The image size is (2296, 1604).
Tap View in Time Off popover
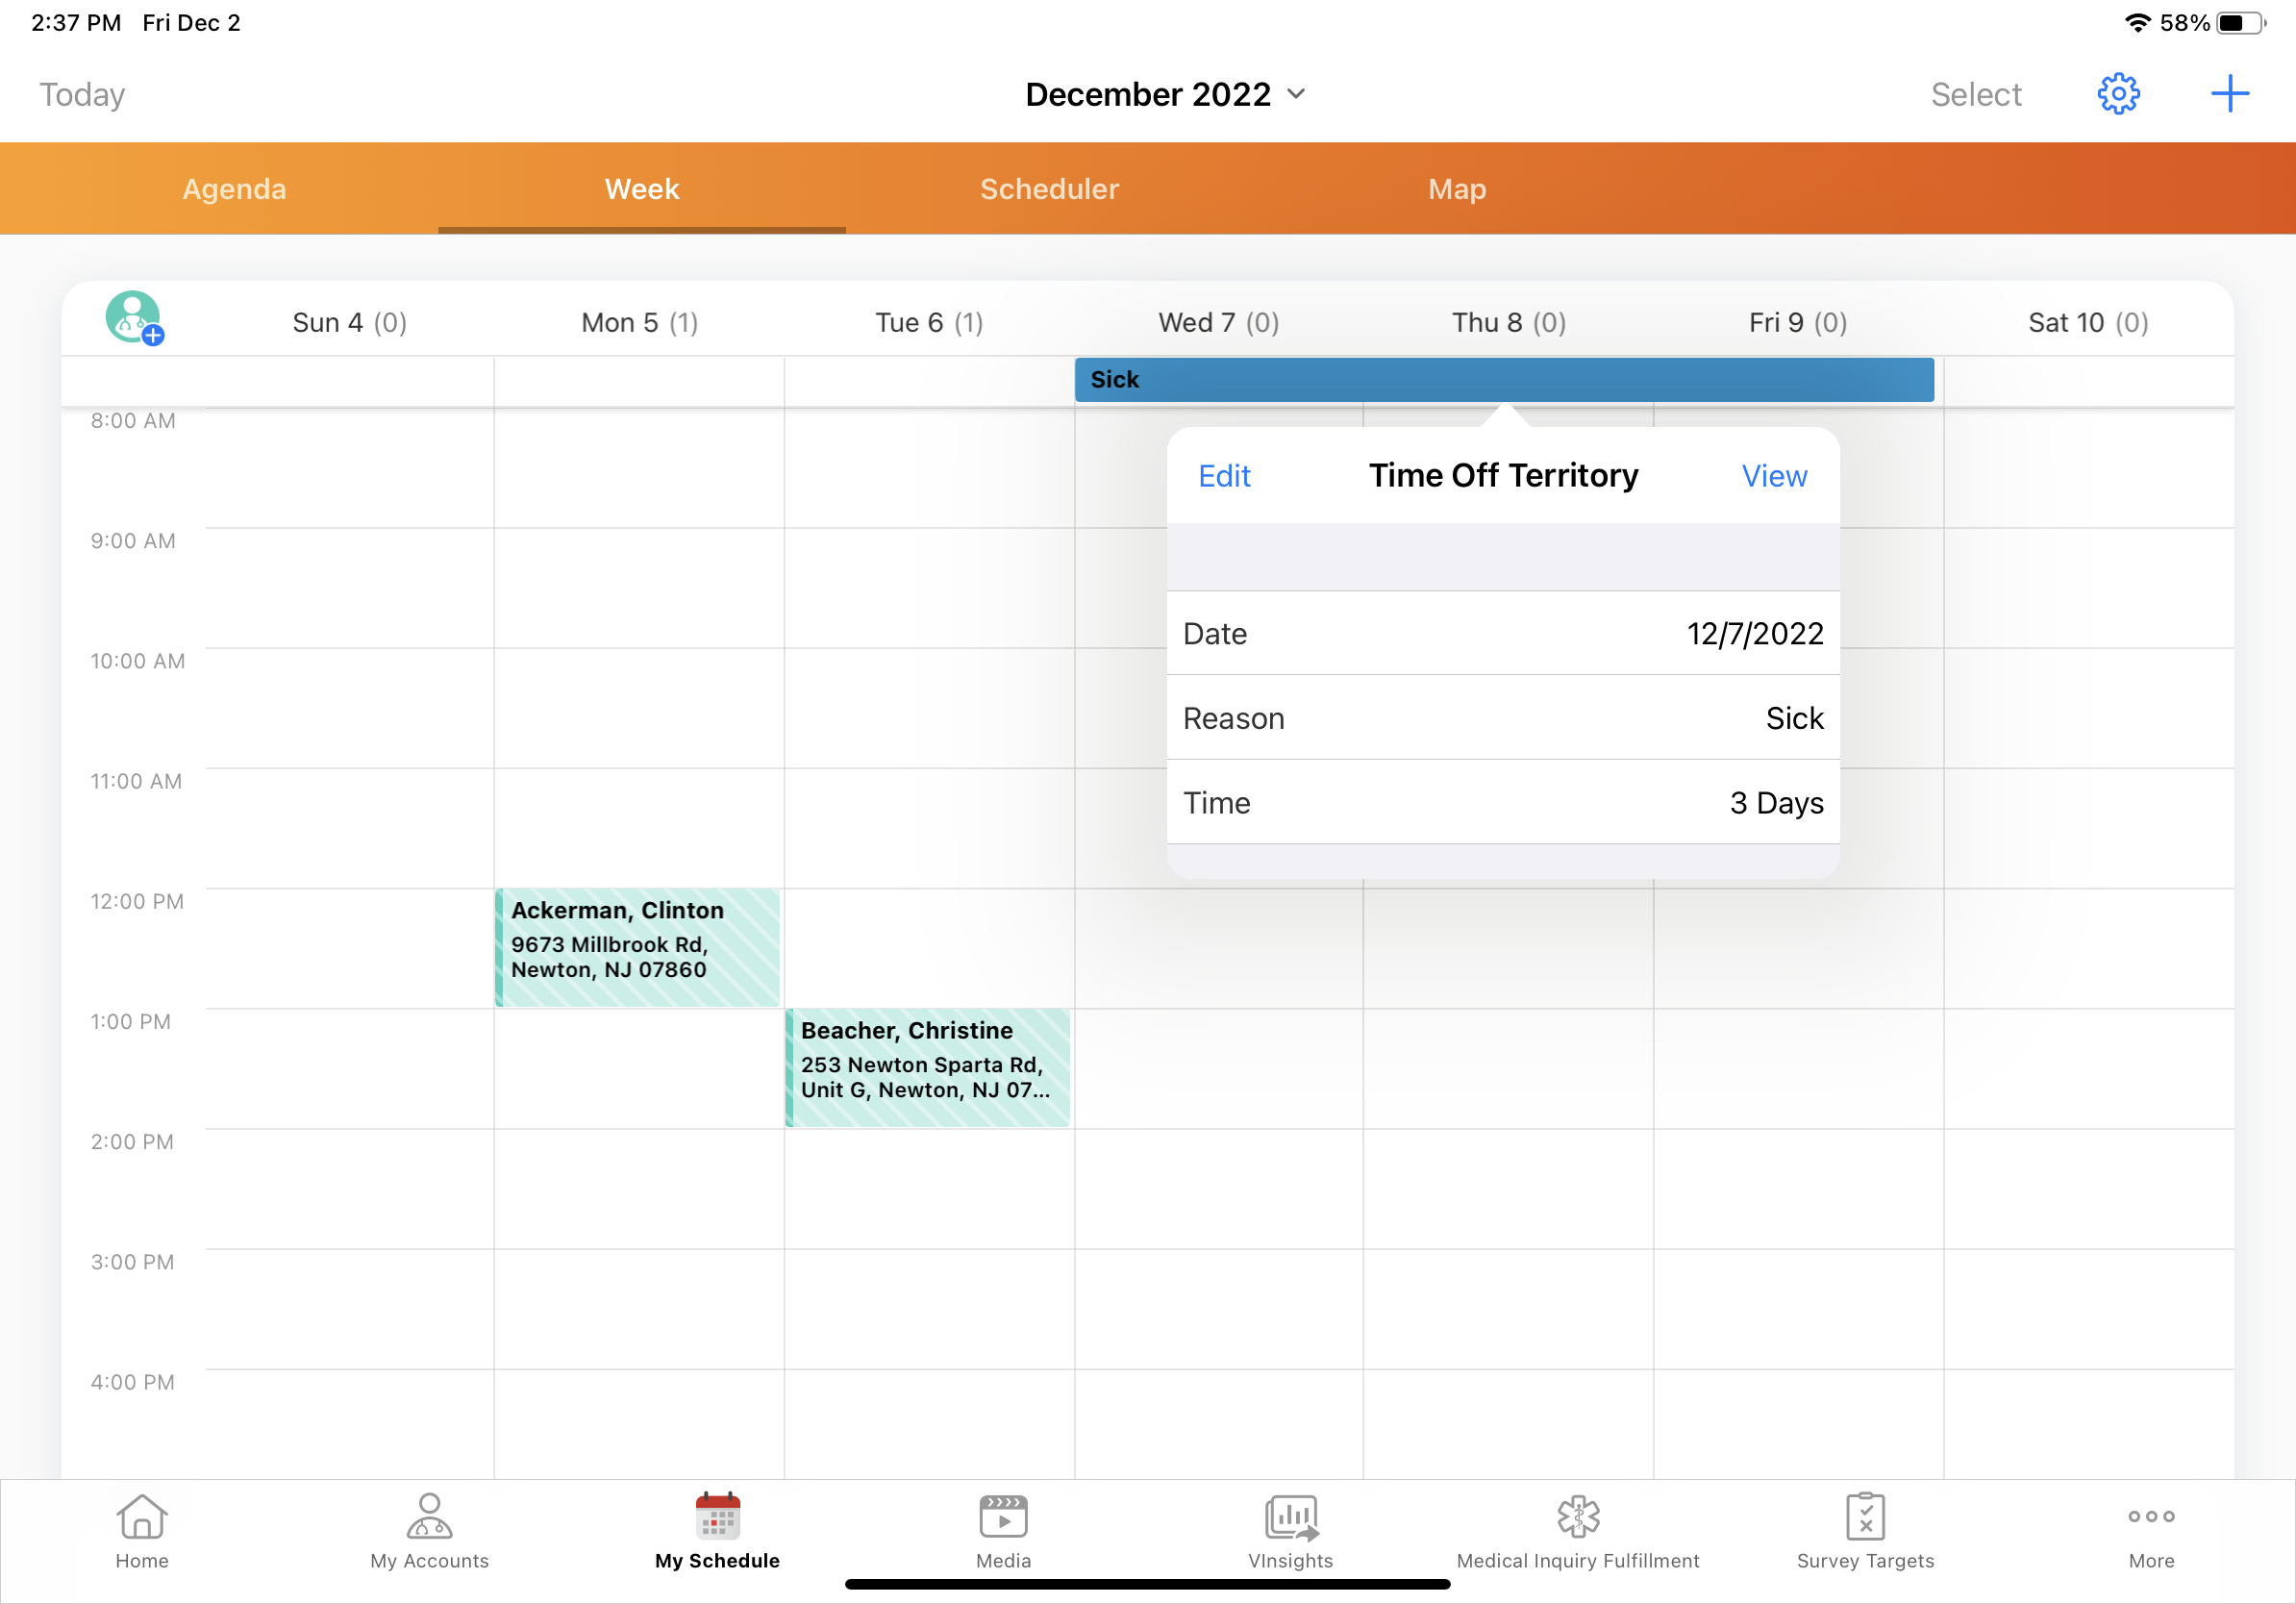point(1774,476)
